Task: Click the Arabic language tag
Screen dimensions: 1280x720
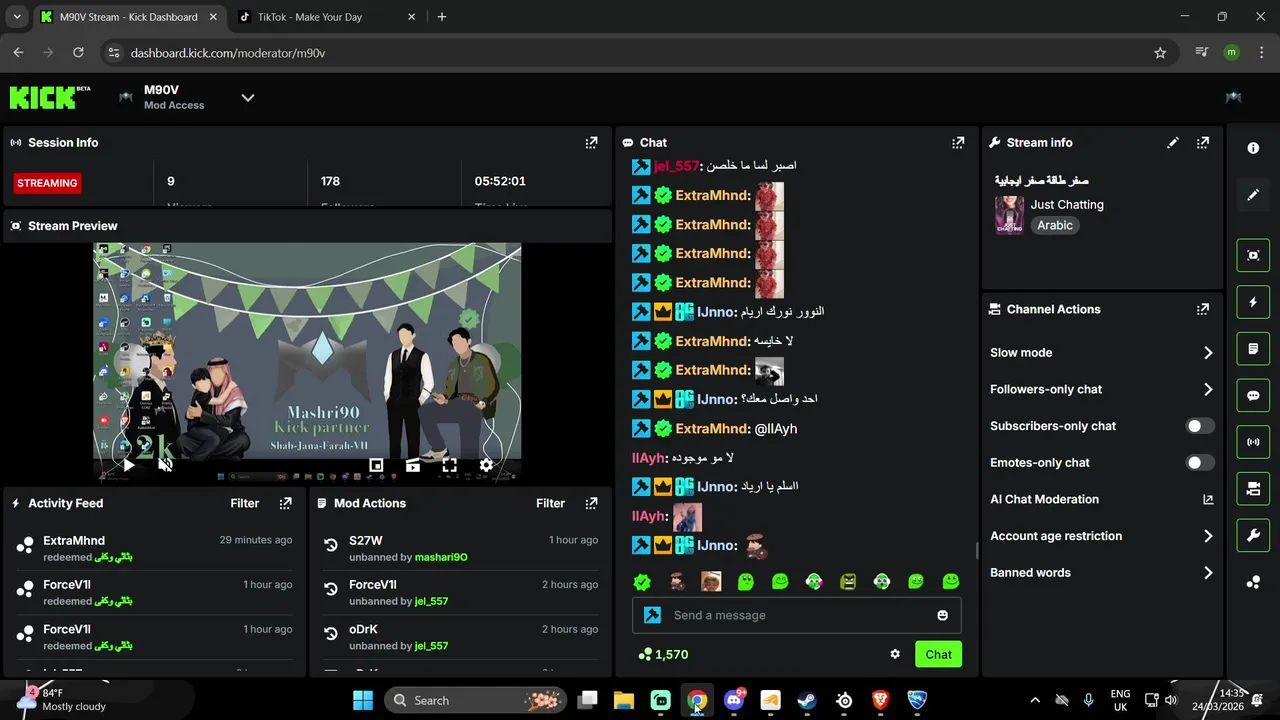Action: pos(1055,226)
